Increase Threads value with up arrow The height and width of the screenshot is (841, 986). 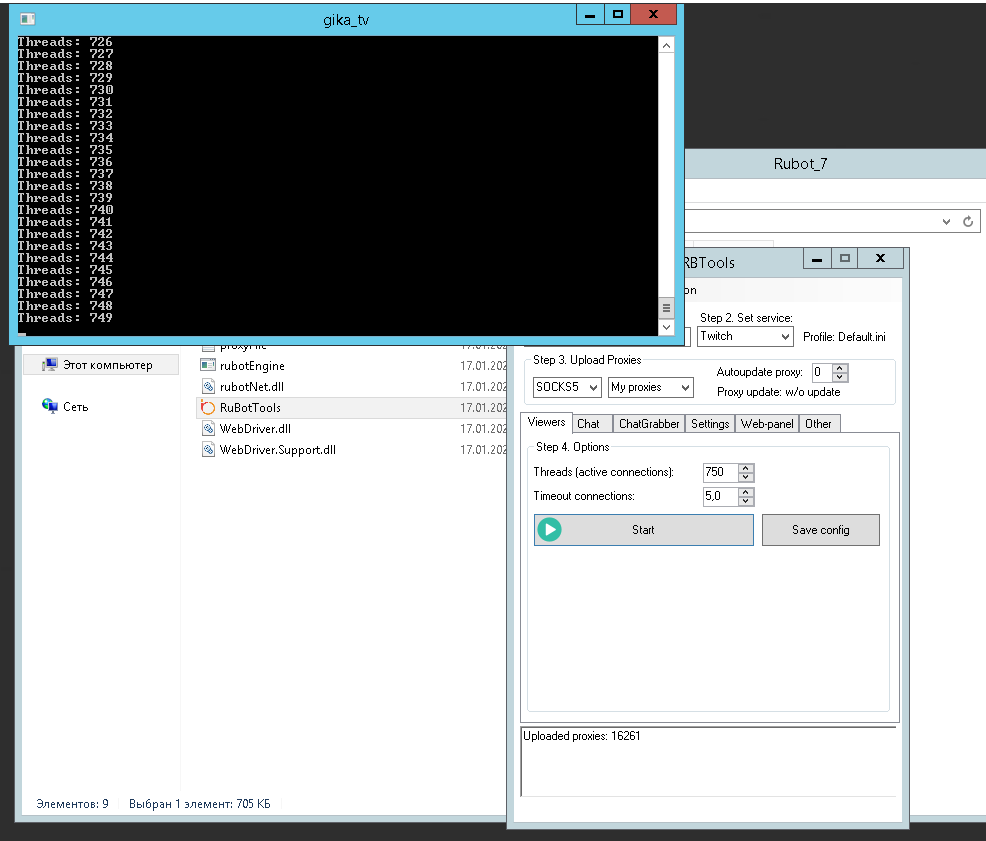pos(745,468)
